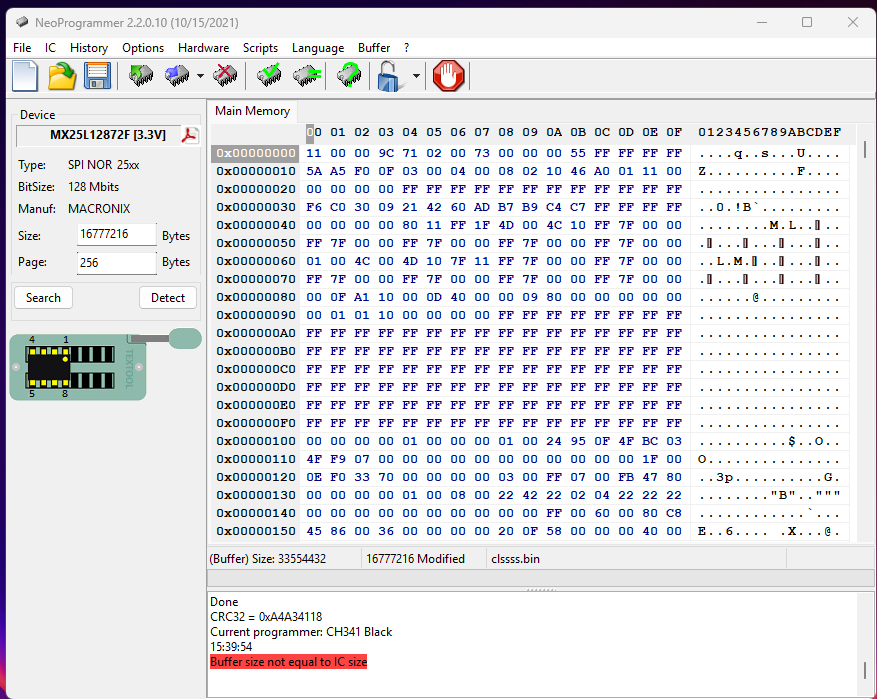Image resolution: width=877 pixels, height=699 pixels.
Task: Close the NeoProgrammer window
Action: coord(853,22)
